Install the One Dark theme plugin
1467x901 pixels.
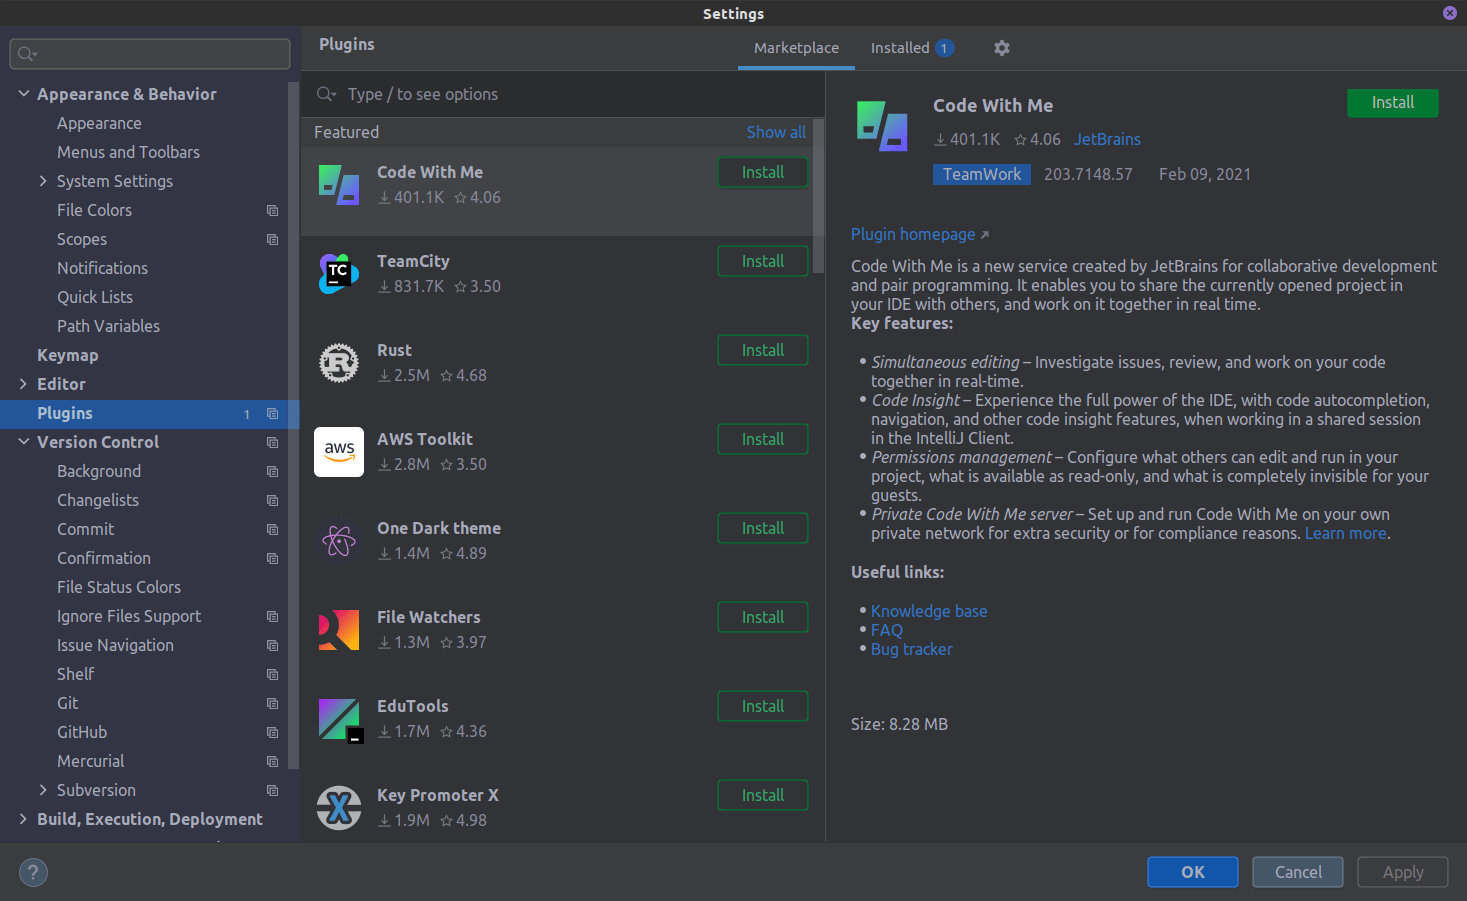[x=763, y=528]
